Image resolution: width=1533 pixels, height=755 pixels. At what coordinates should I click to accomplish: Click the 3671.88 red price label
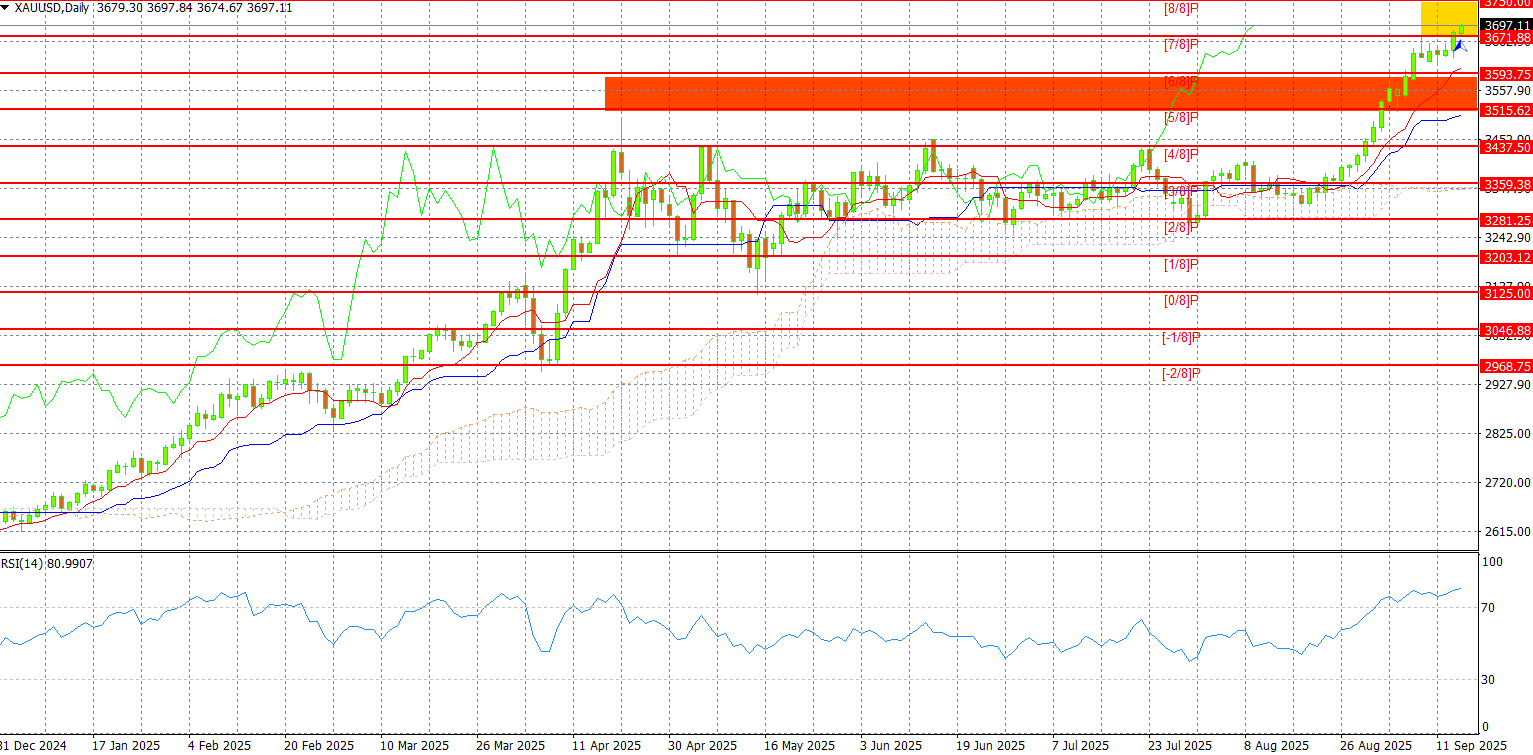[x=1506, y=37]
